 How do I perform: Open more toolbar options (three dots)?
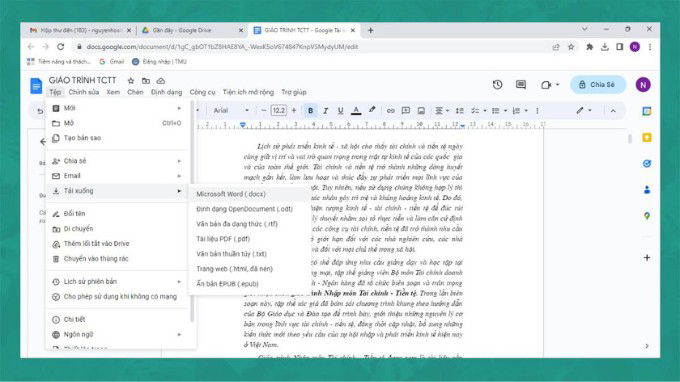[537, 111]
